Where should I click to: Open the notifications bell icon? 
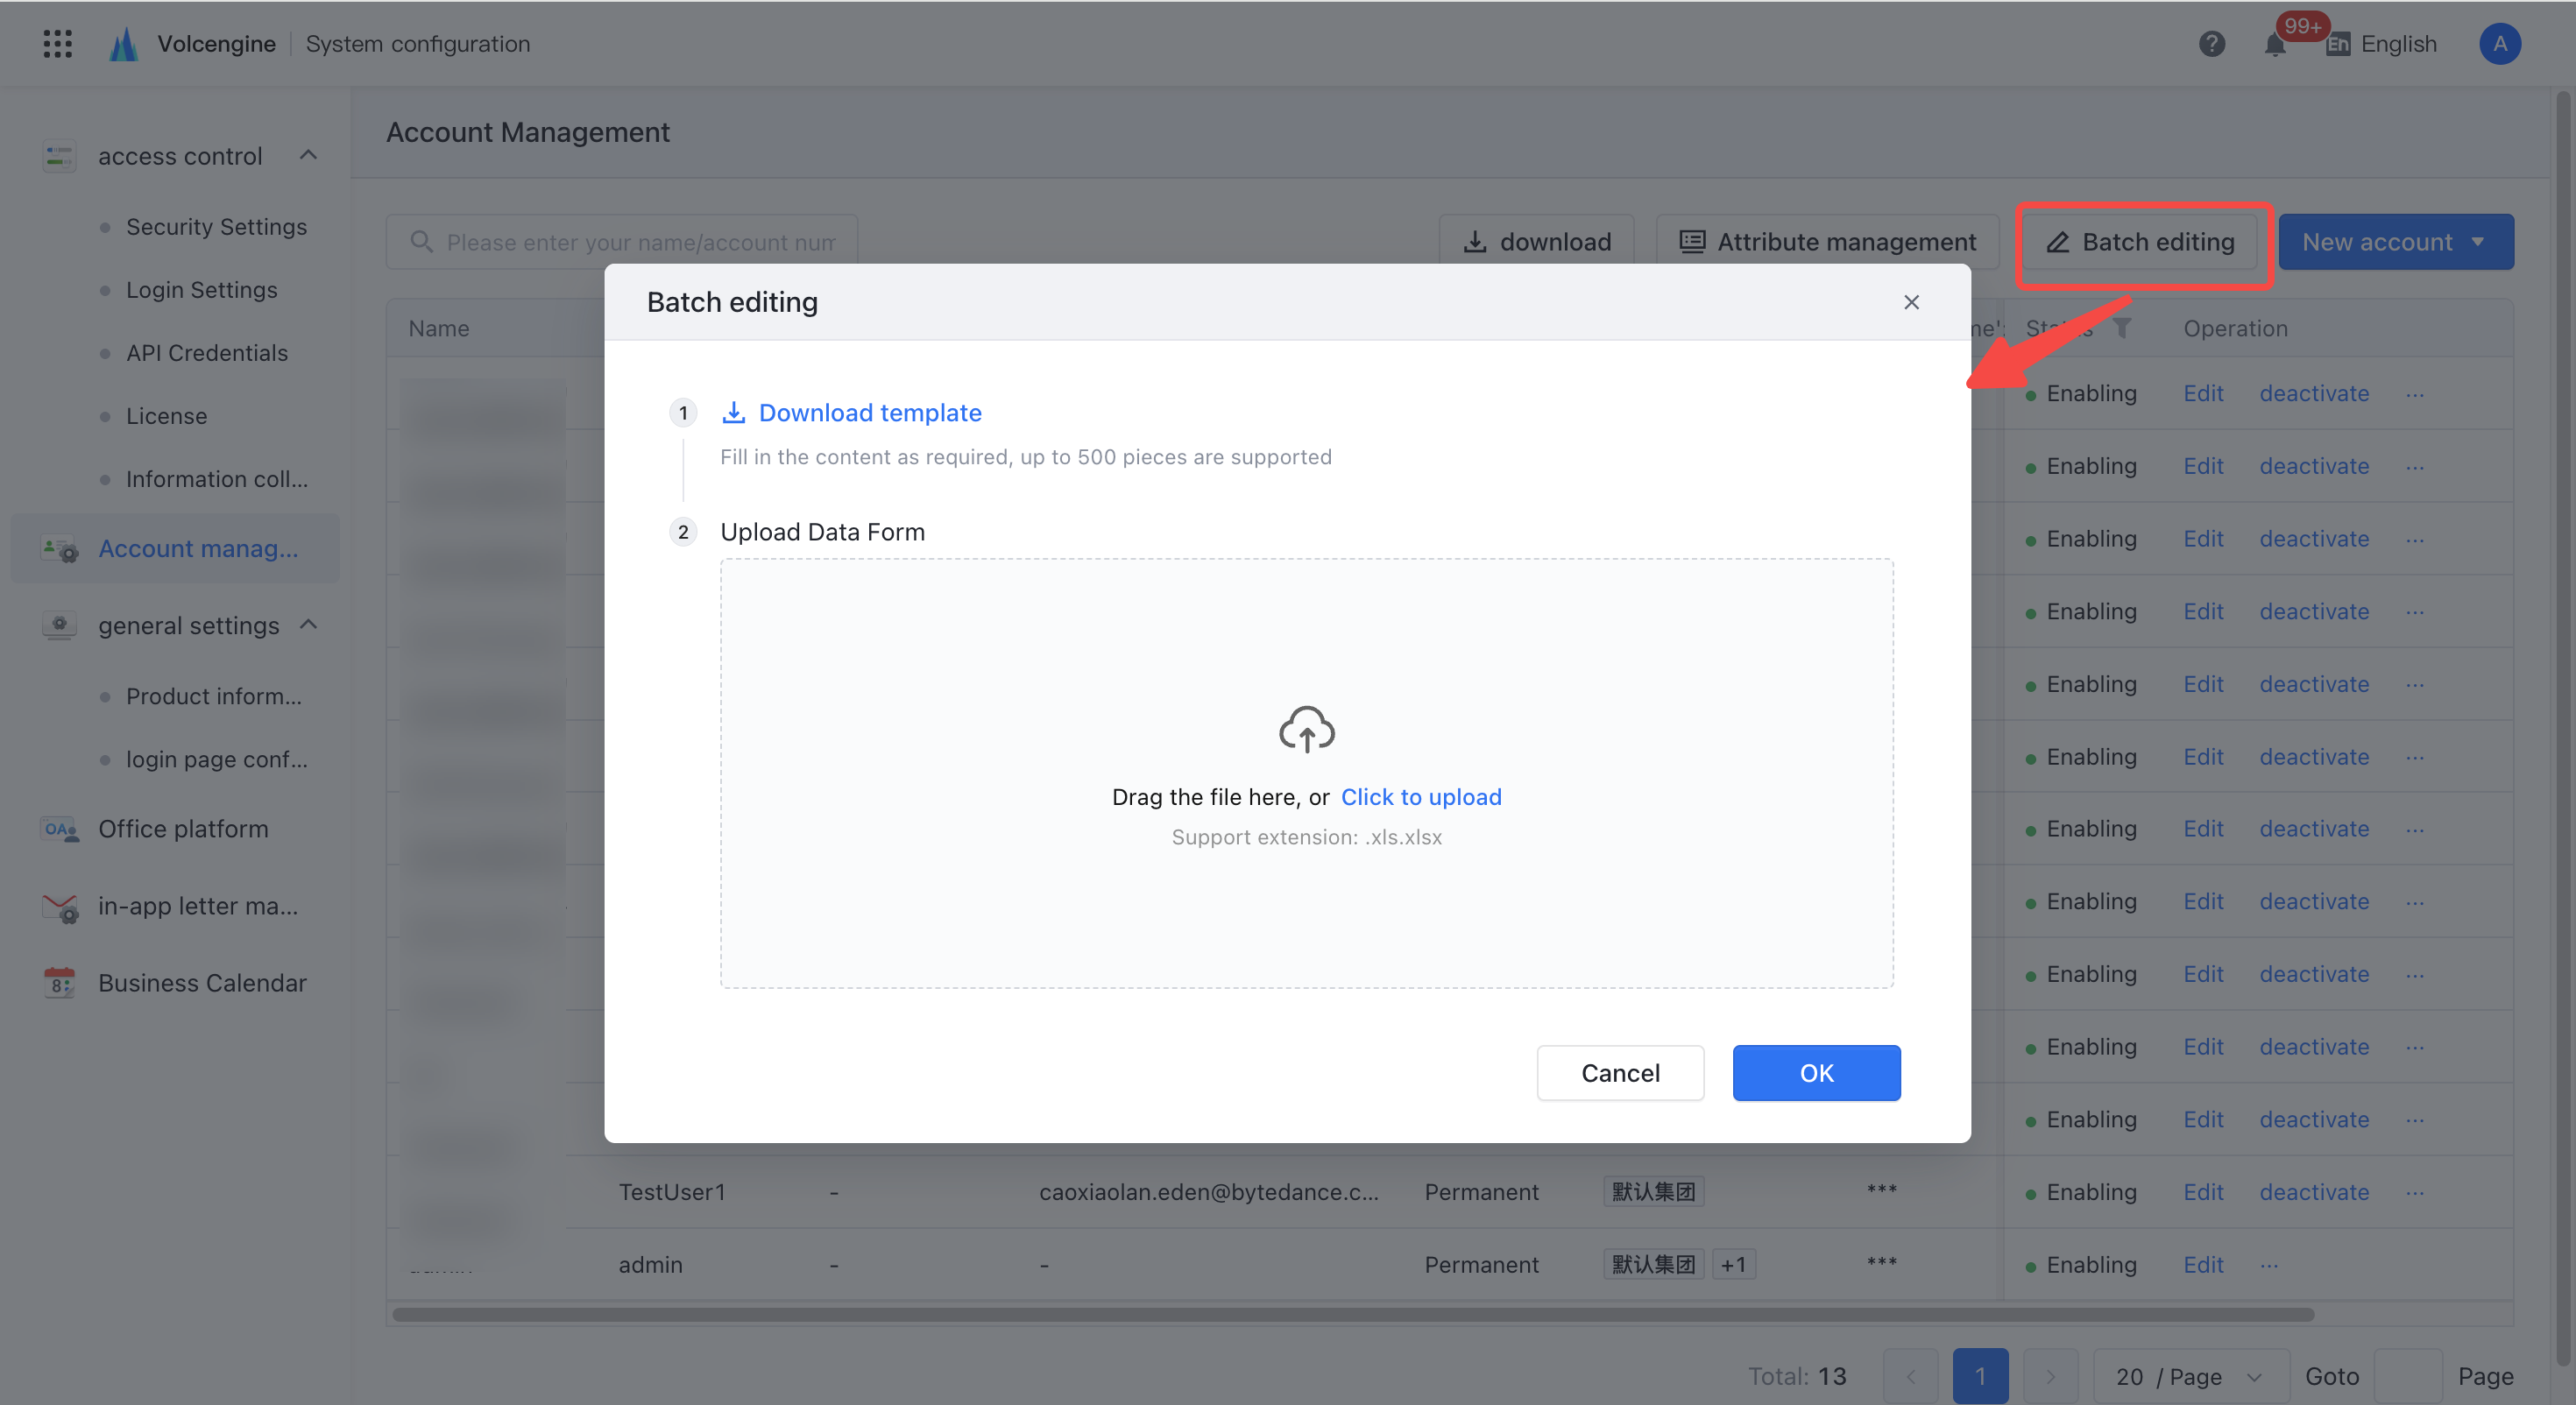[2275, 45]
